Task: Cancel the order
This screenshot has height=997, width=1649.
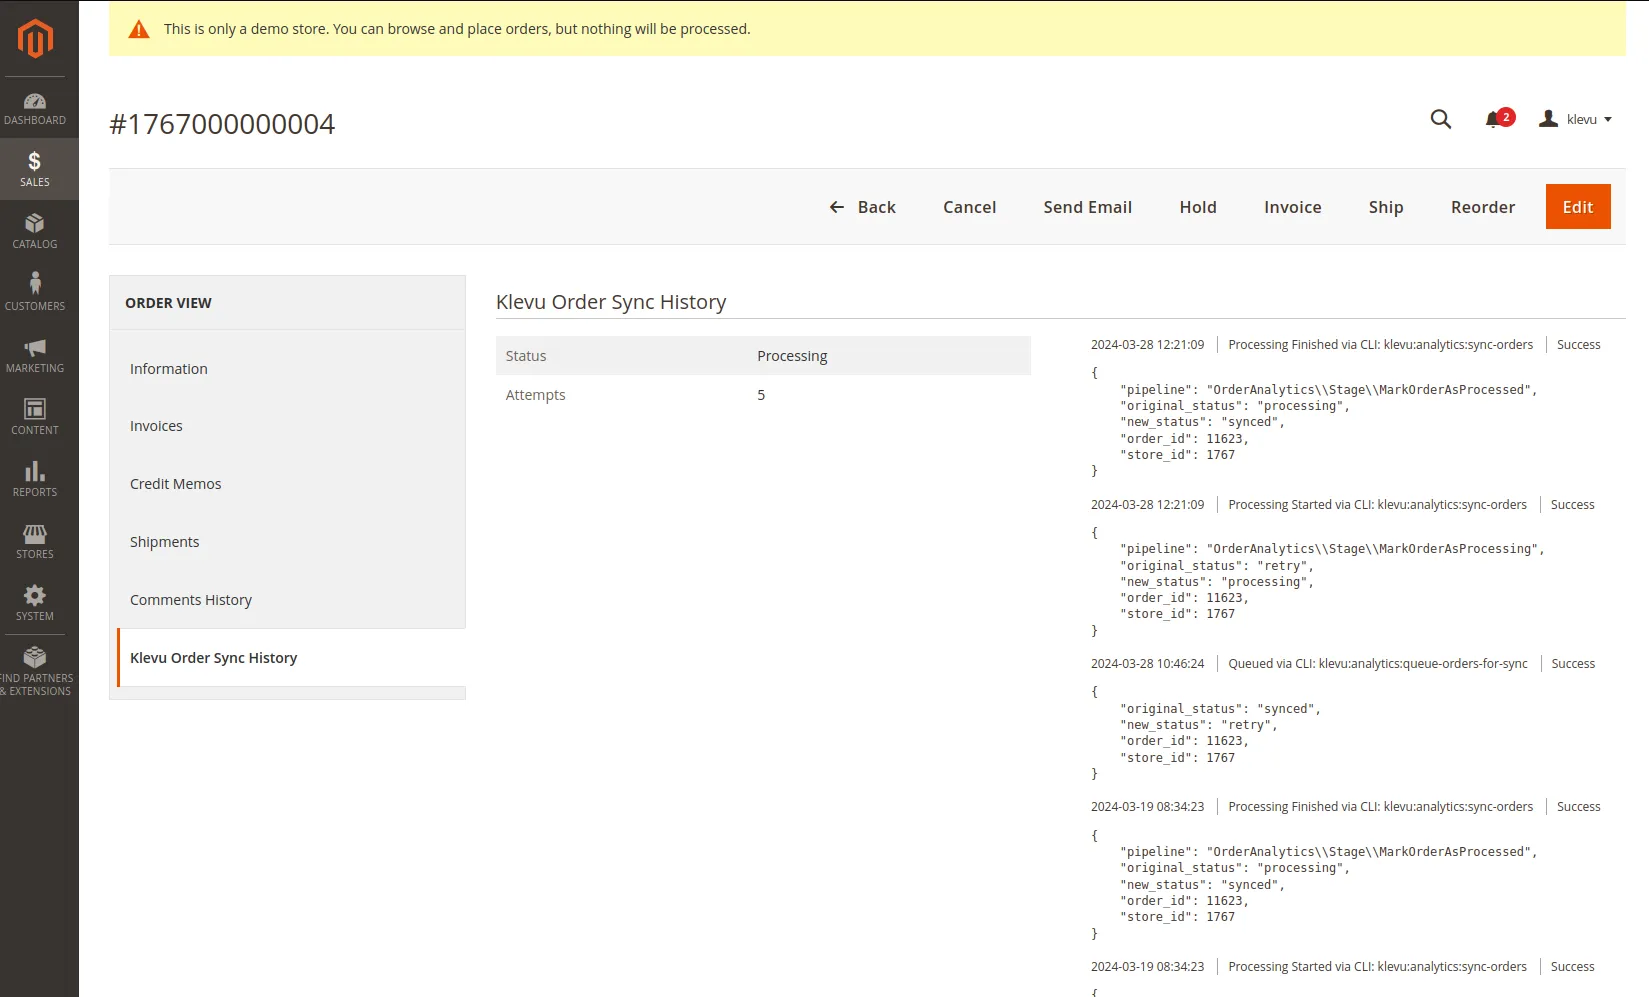Action: point(970,207)
